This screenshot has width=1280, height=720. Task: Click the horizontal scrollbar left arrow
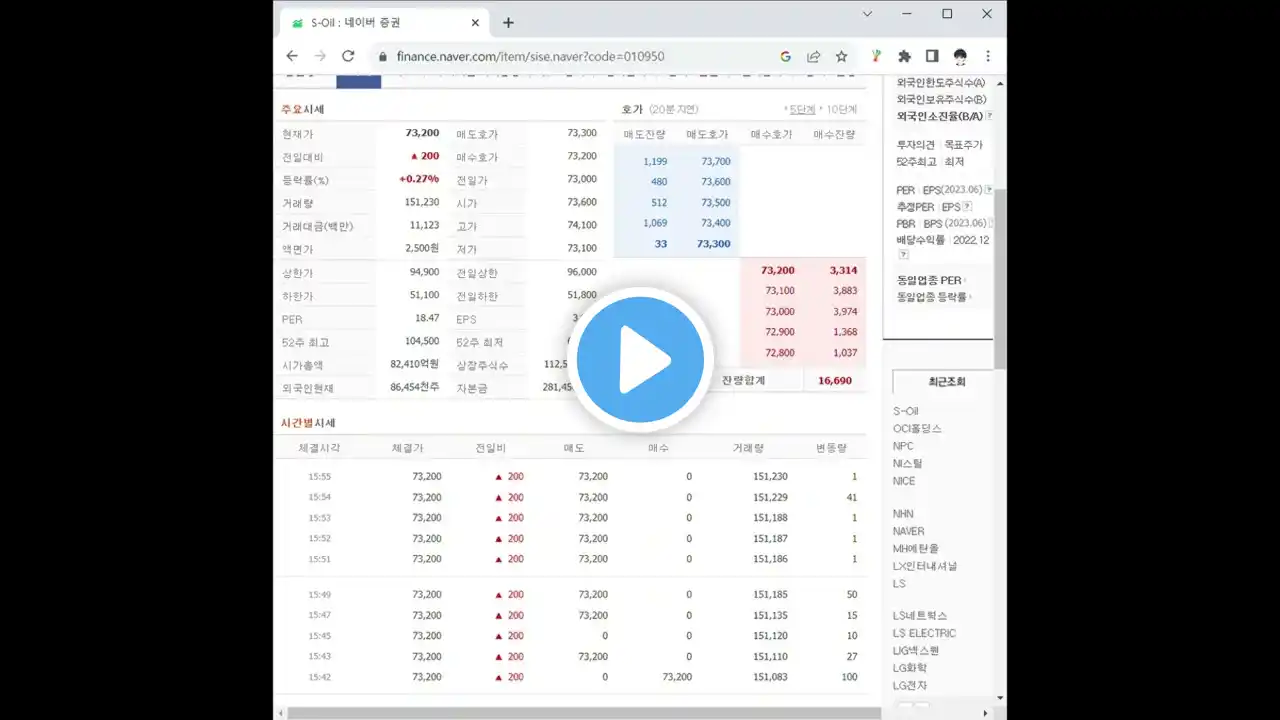(281, 713)
